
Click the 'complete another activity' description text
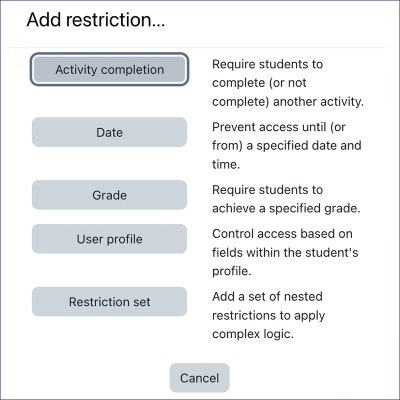pyautogui.click(x=288, y=83)
